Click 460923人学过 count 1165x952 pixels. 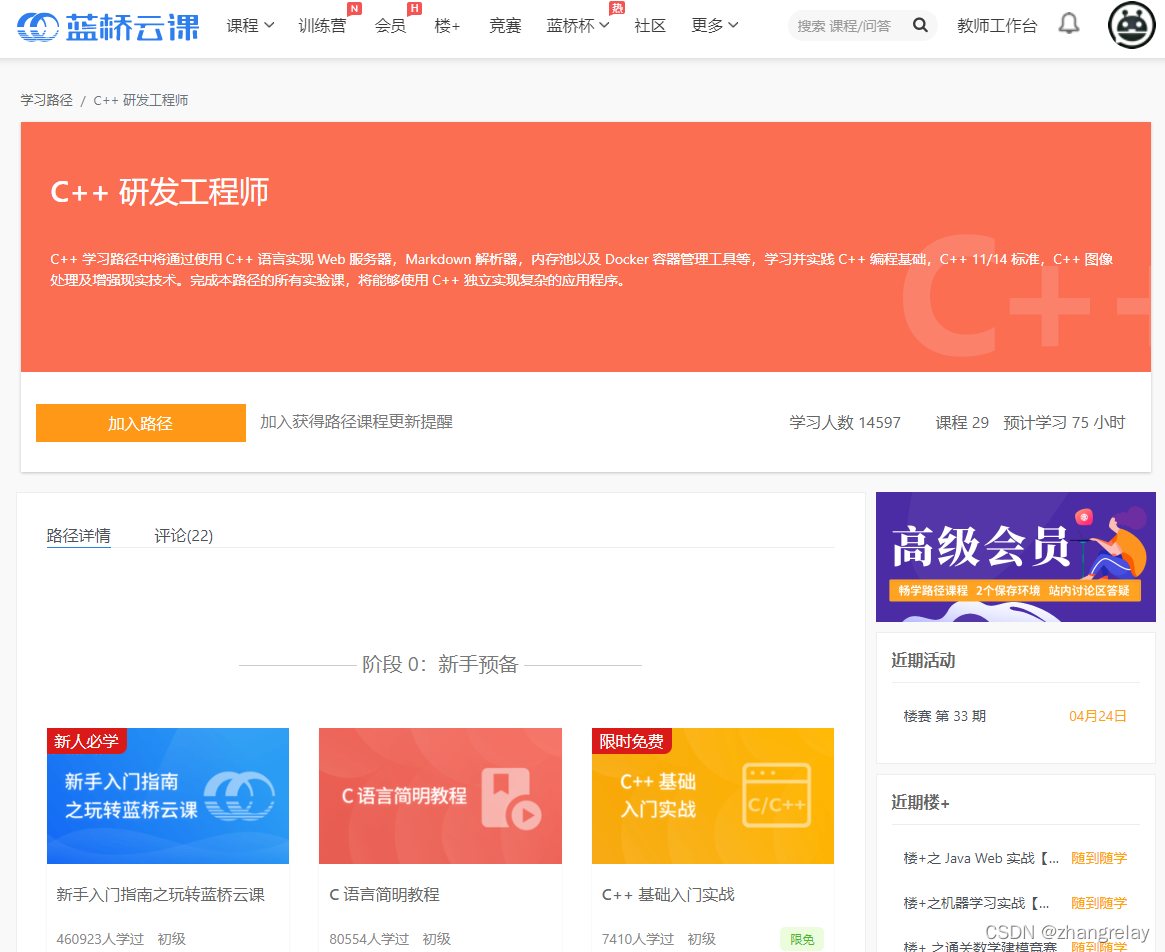coord(100,939)
